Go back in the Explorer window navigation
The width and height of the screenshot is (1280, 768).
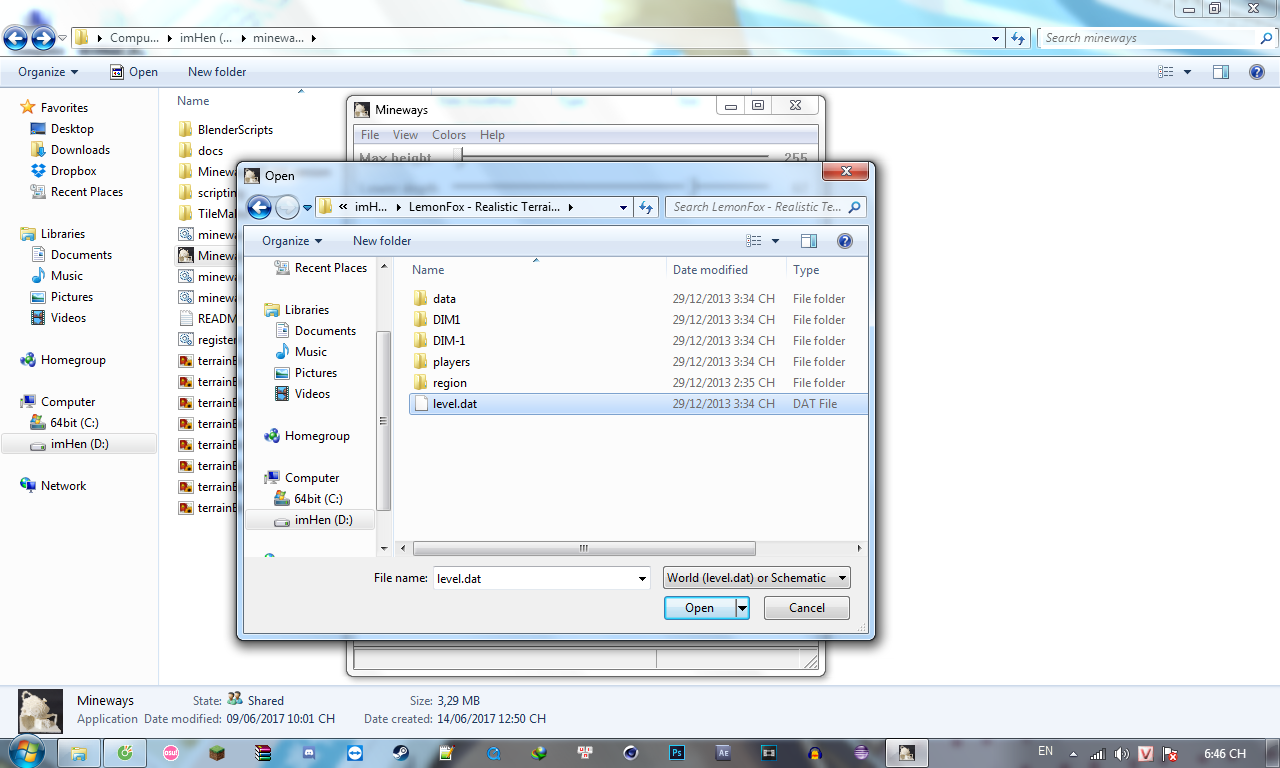coord(16,38)
